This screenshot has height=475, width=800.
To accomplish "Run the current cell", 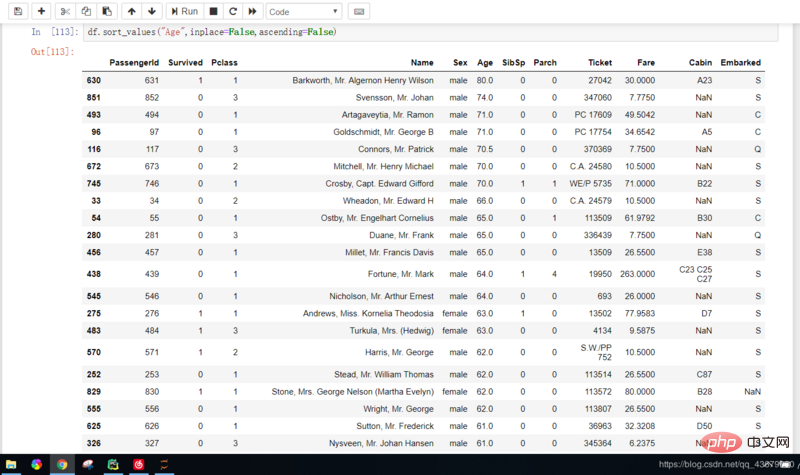I will tap(185, 11).
